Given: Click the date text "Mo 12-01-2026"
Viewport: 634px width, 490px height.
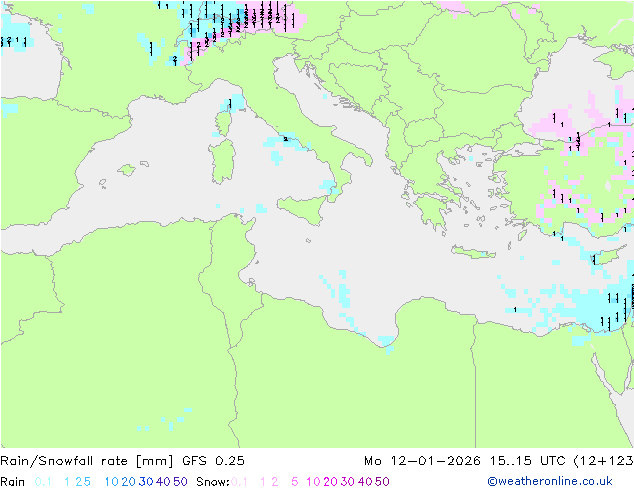Looking at the screenshot, I should (422, 461).
